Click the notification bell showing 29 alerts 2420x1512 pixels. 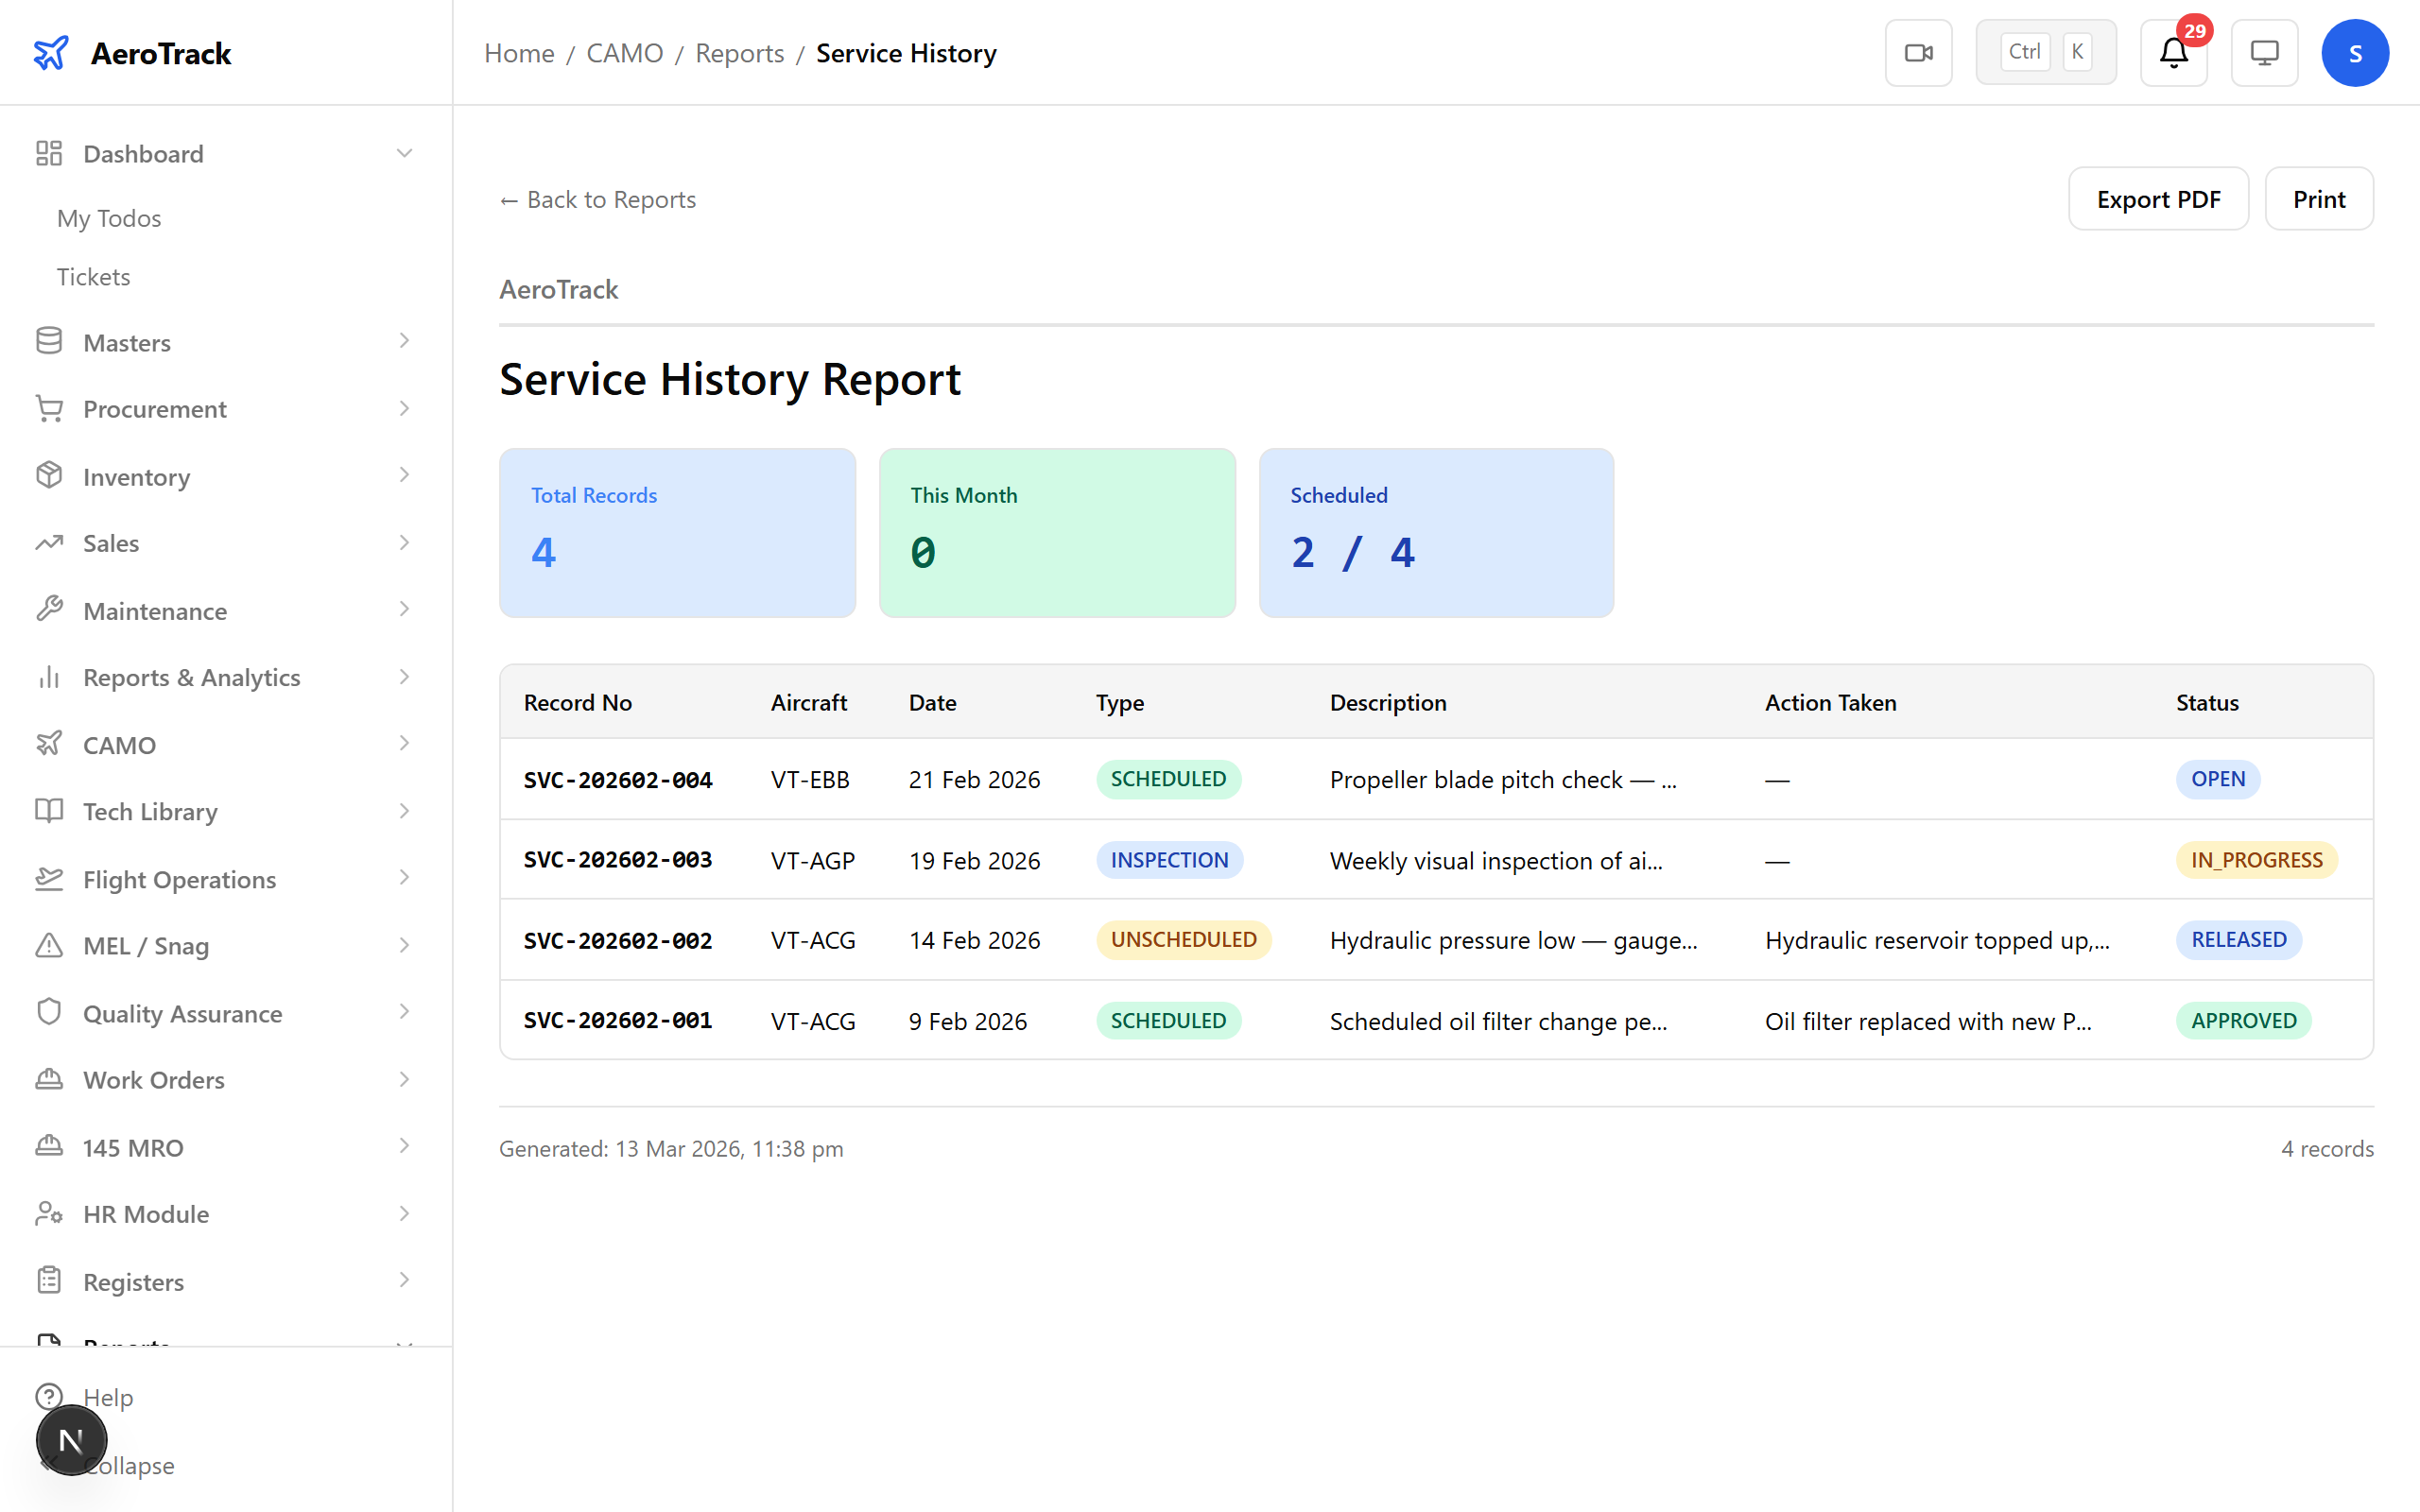(2174, 52)
